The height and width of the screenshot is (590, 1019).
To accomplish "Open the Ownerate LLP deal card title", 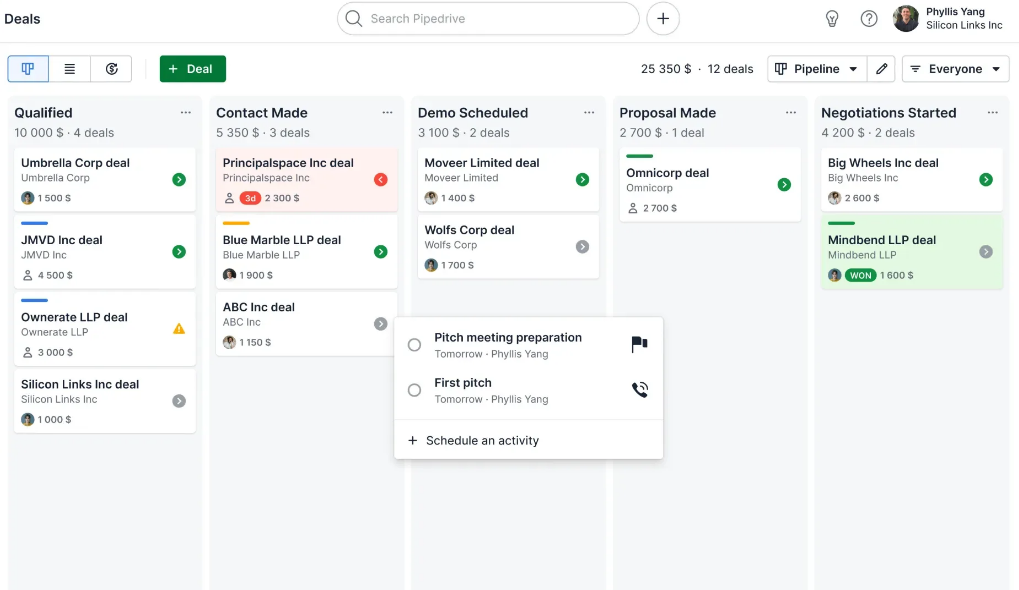I will (x=74, y=317).
